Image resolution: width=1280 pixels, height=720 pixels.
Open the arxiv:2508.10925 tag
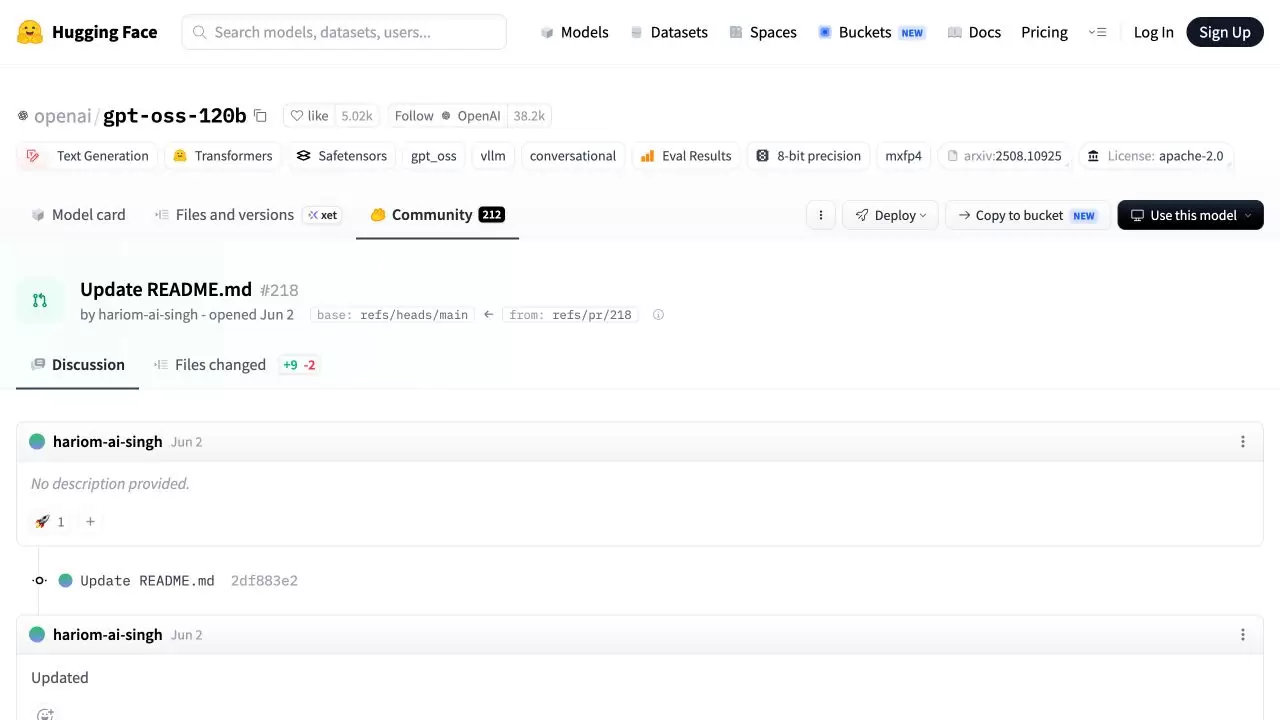click(1004, 156)
